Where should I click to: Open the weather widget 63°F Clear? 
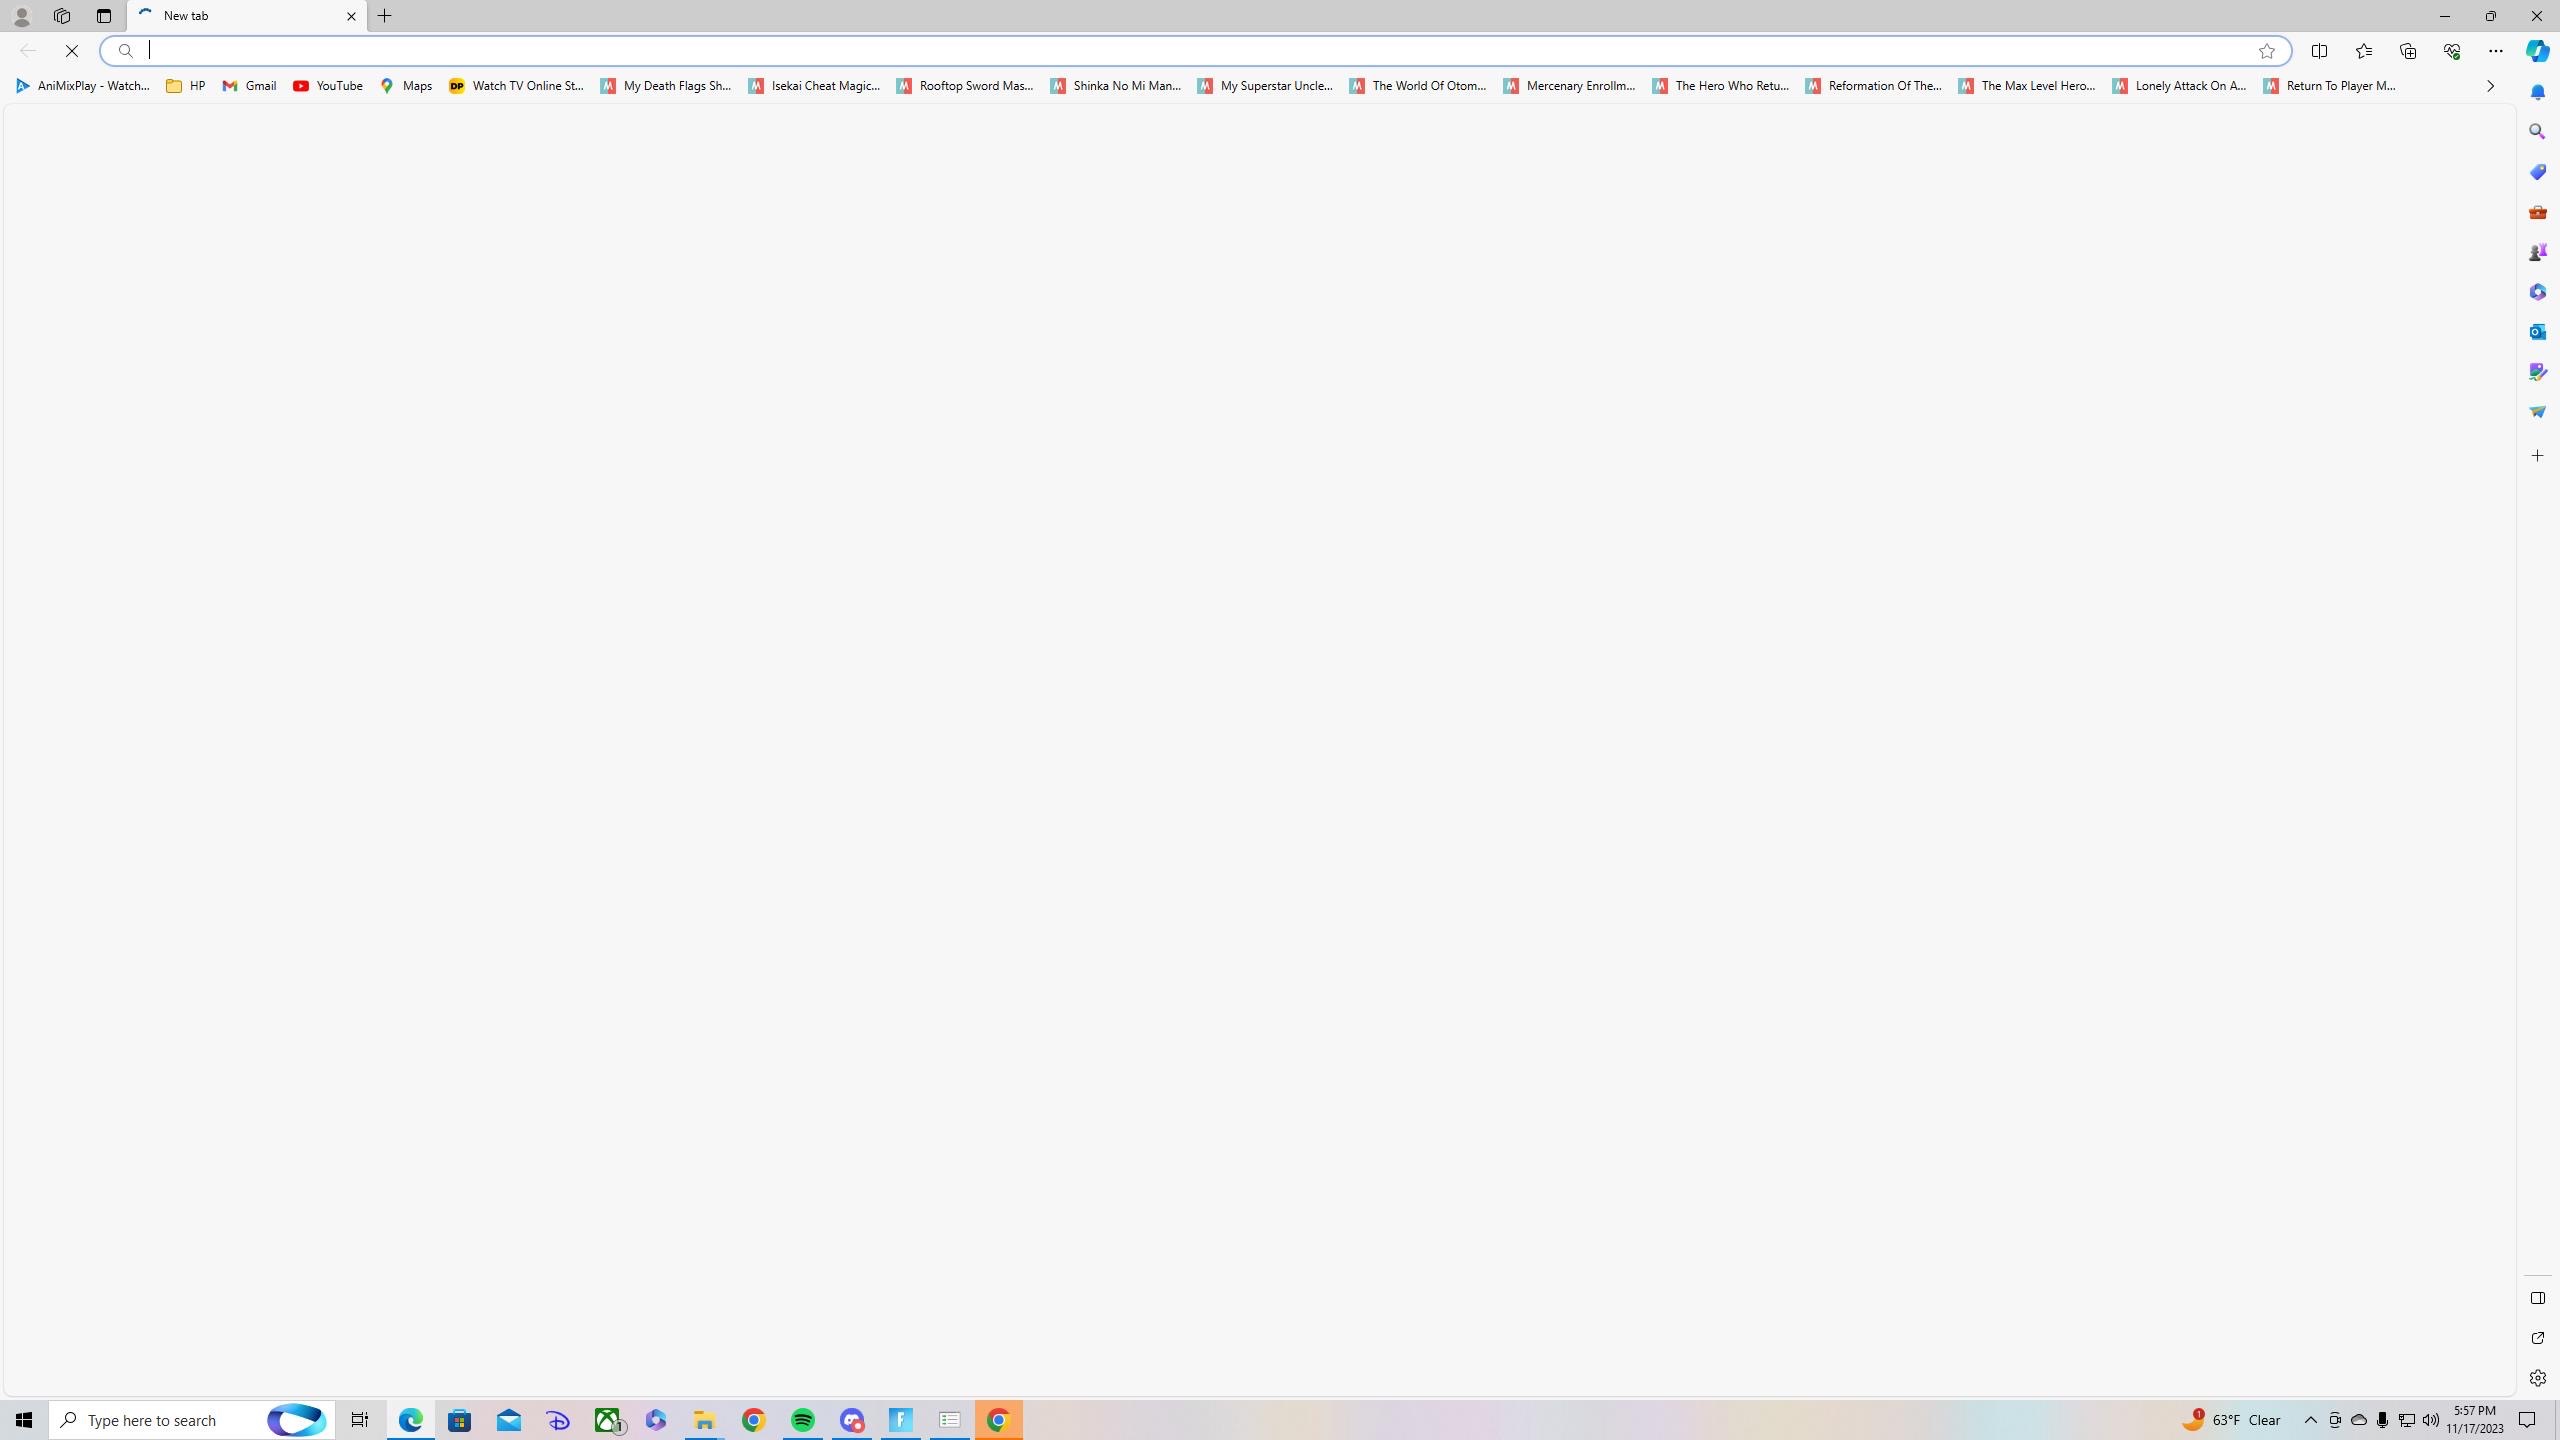2232,1420
